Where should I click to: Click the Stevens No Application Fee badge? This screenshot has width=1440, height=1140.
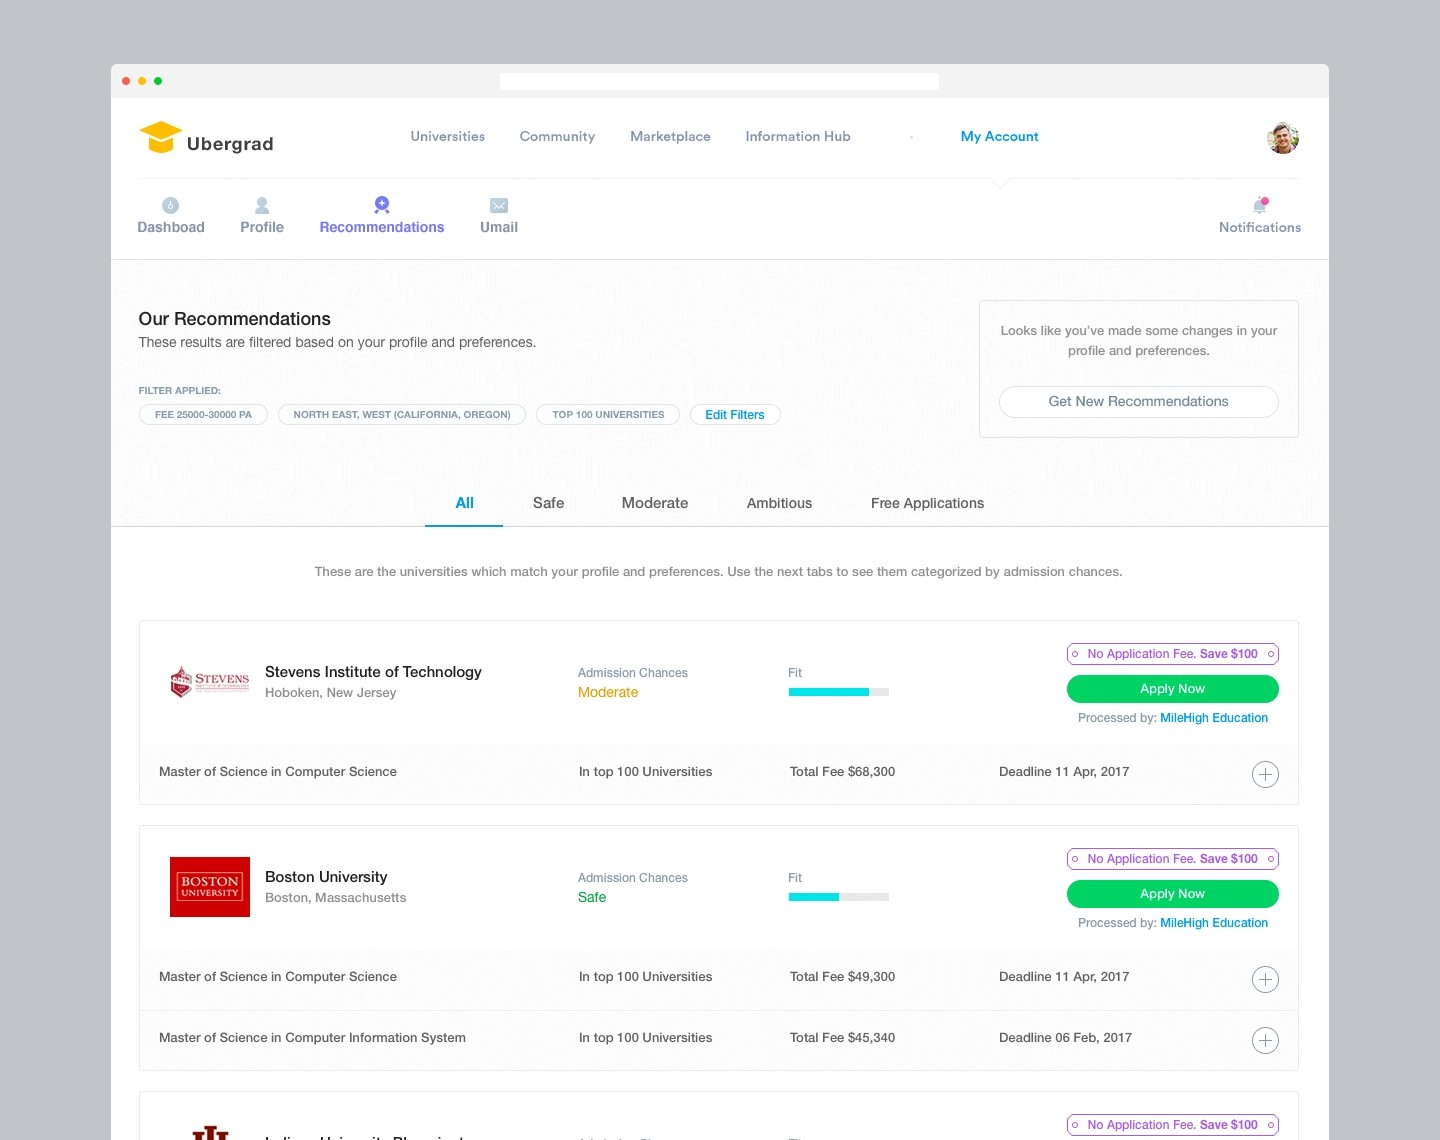1173,654
